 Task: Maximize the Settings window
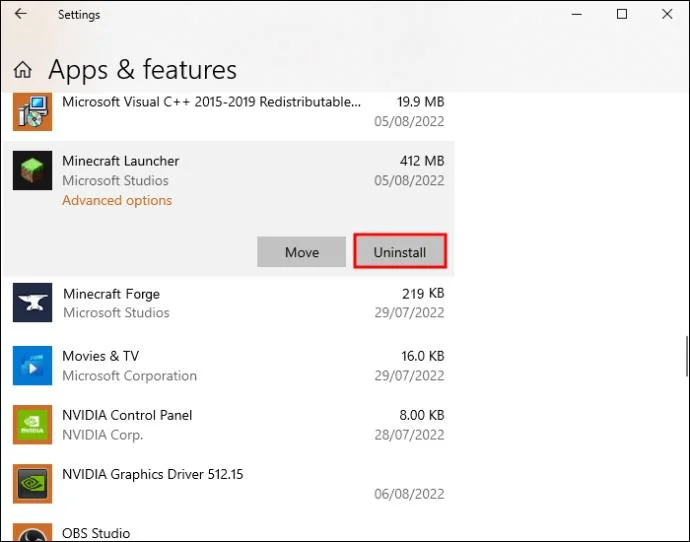(622, 14)
